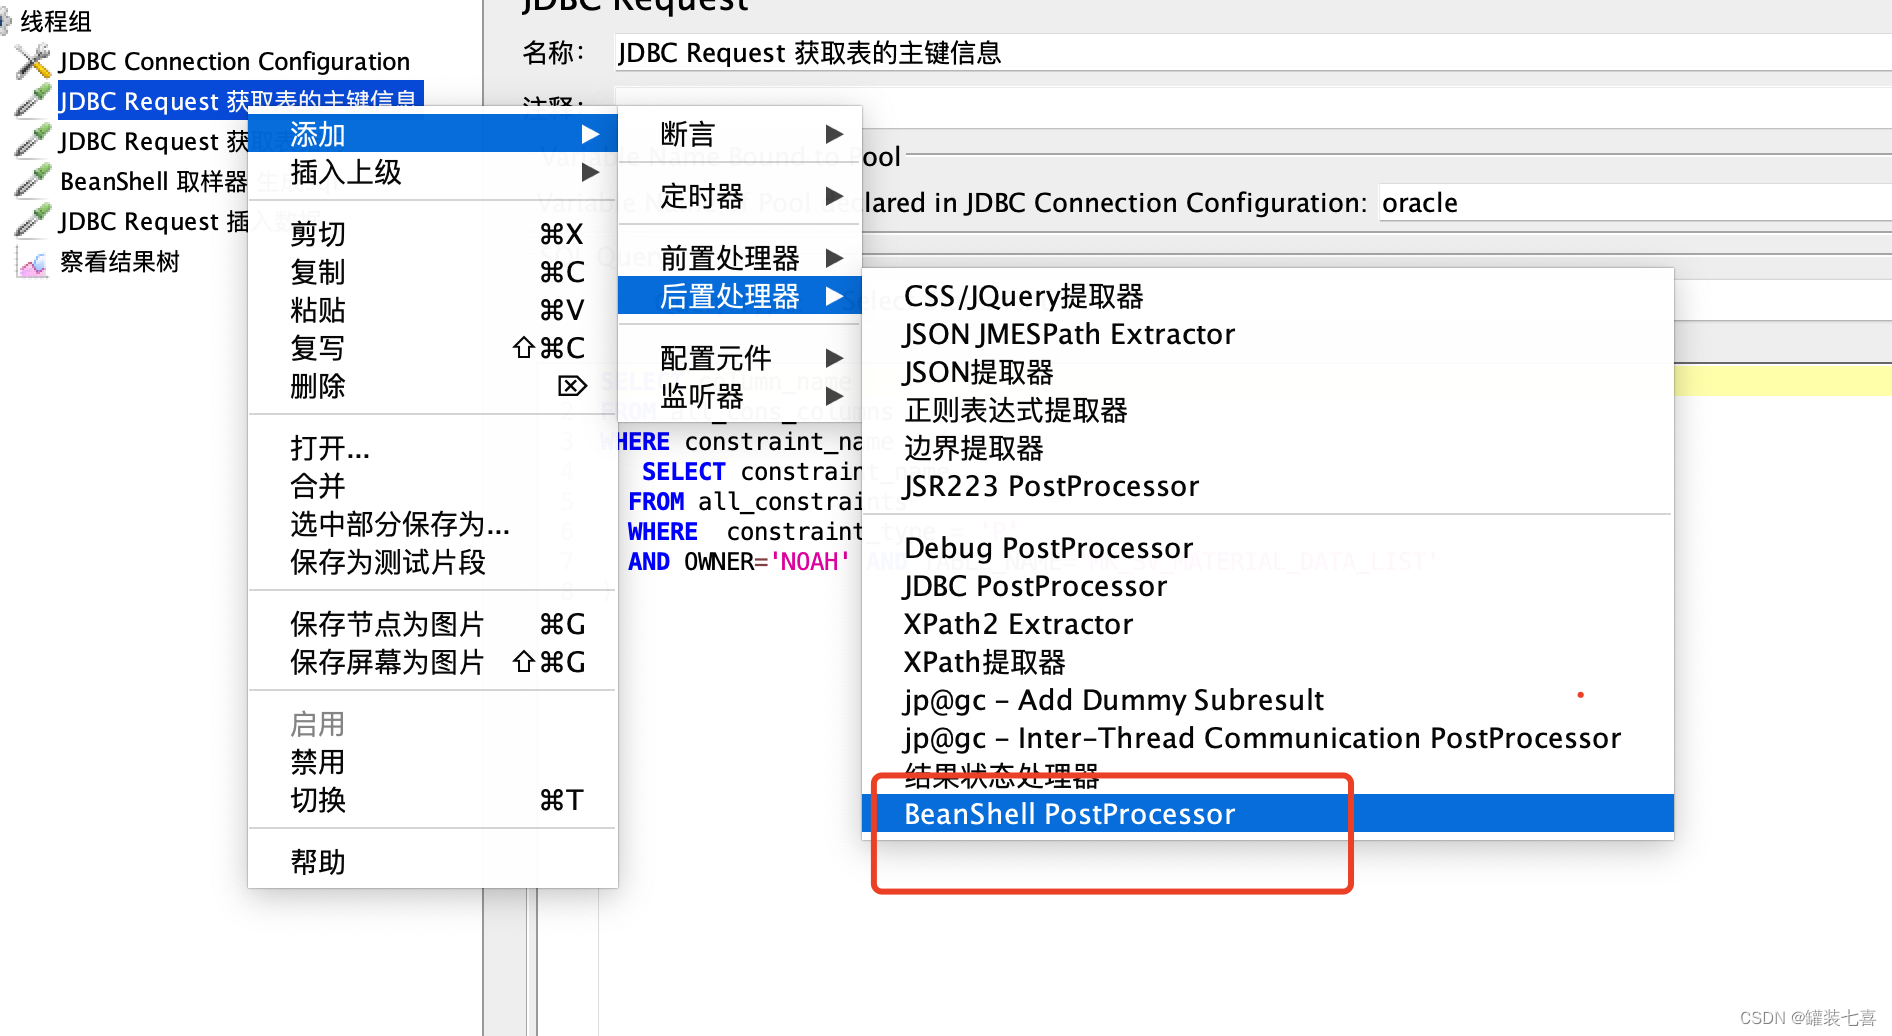Add a 边界提取器 post-processor
This screenshot has height=1036, width=1892.
click(x=1268, y=448)
